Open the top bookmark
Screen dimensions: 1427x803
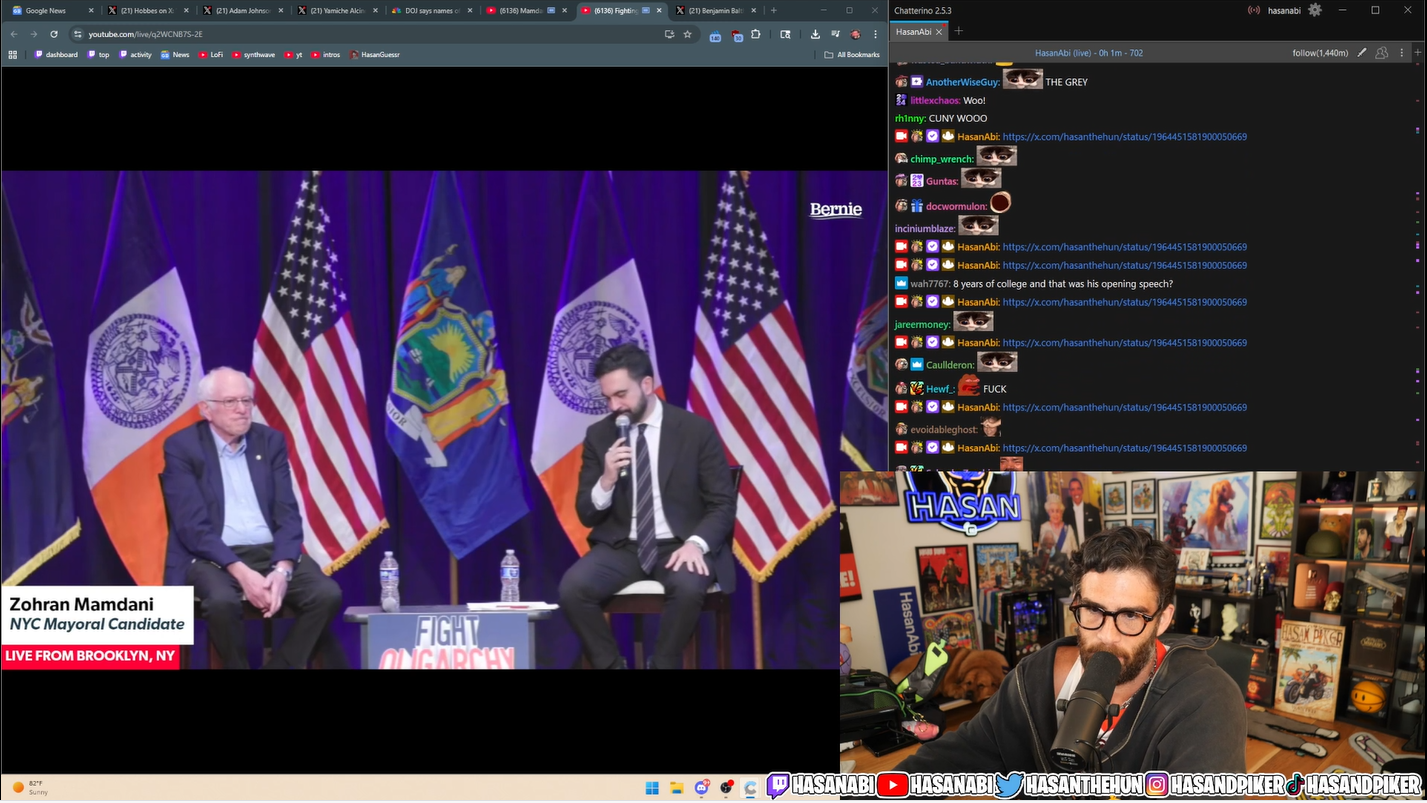(98, 55)
